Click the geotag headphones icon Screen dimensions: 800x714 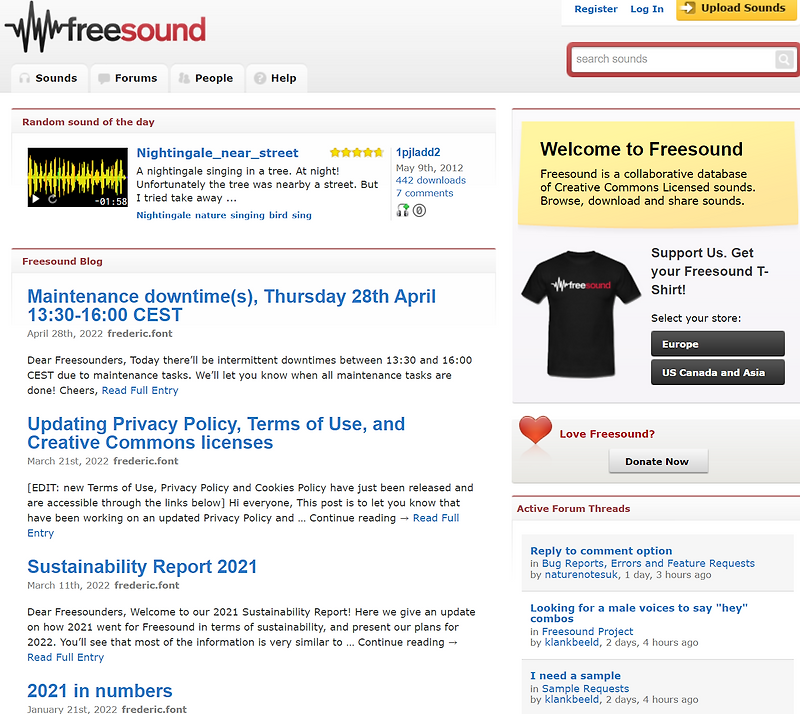[x=403, y=210]
